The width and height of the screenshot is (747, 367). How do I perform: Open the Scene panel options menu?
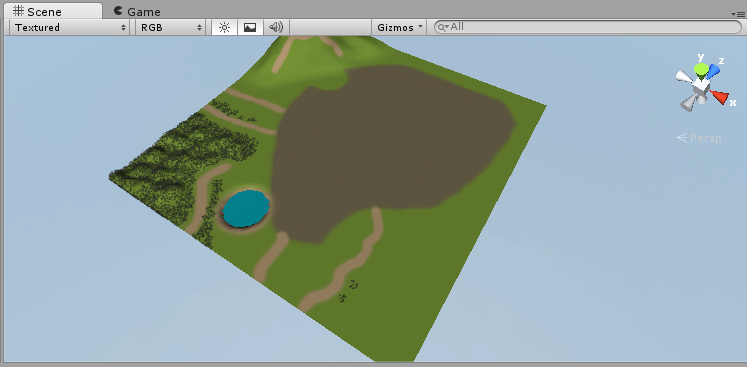pos(737,15)
